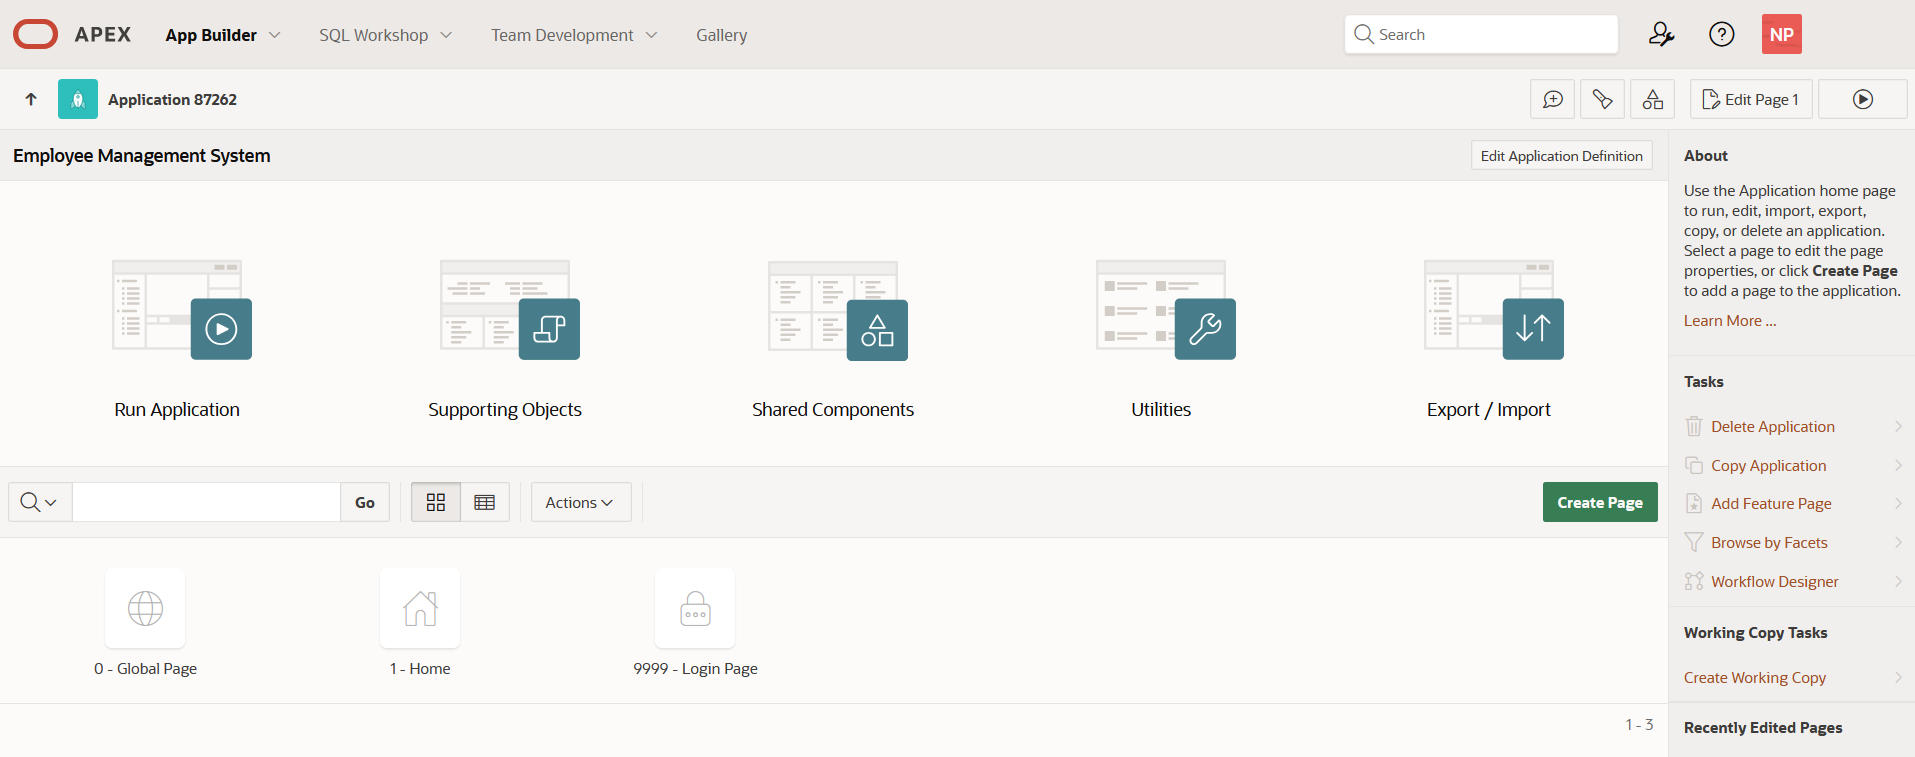Viewport: 1915px width, 757px height.
Task: Open the administration user-wrench icon
Action: tap(1661, 35)
